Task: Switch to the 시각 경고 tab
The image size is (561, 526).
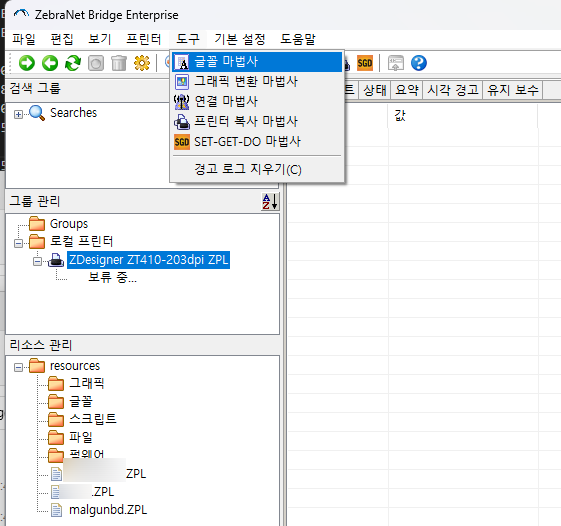Action: pyautogui.click(x=453, y=90)
